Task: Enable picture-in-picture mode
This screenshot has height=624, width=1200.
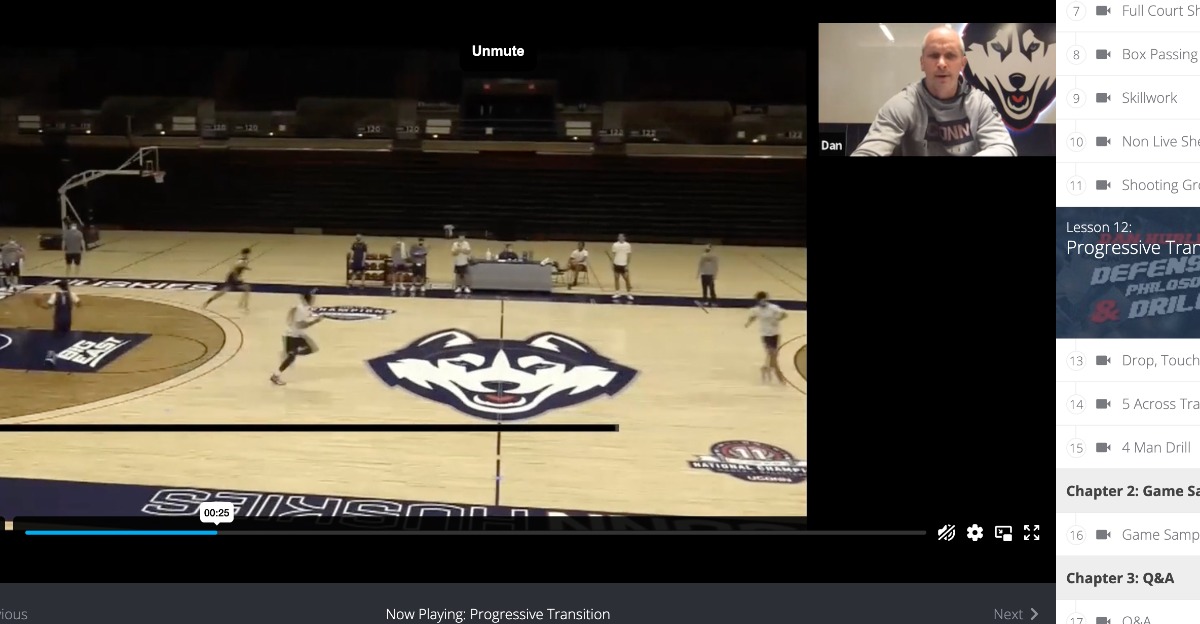Action: click(x=1003, y=533)
